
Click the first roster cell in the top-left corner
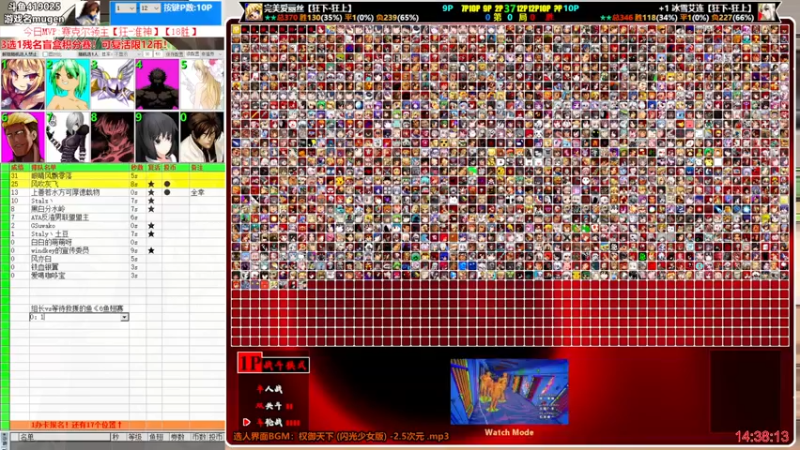coord(236,30)
